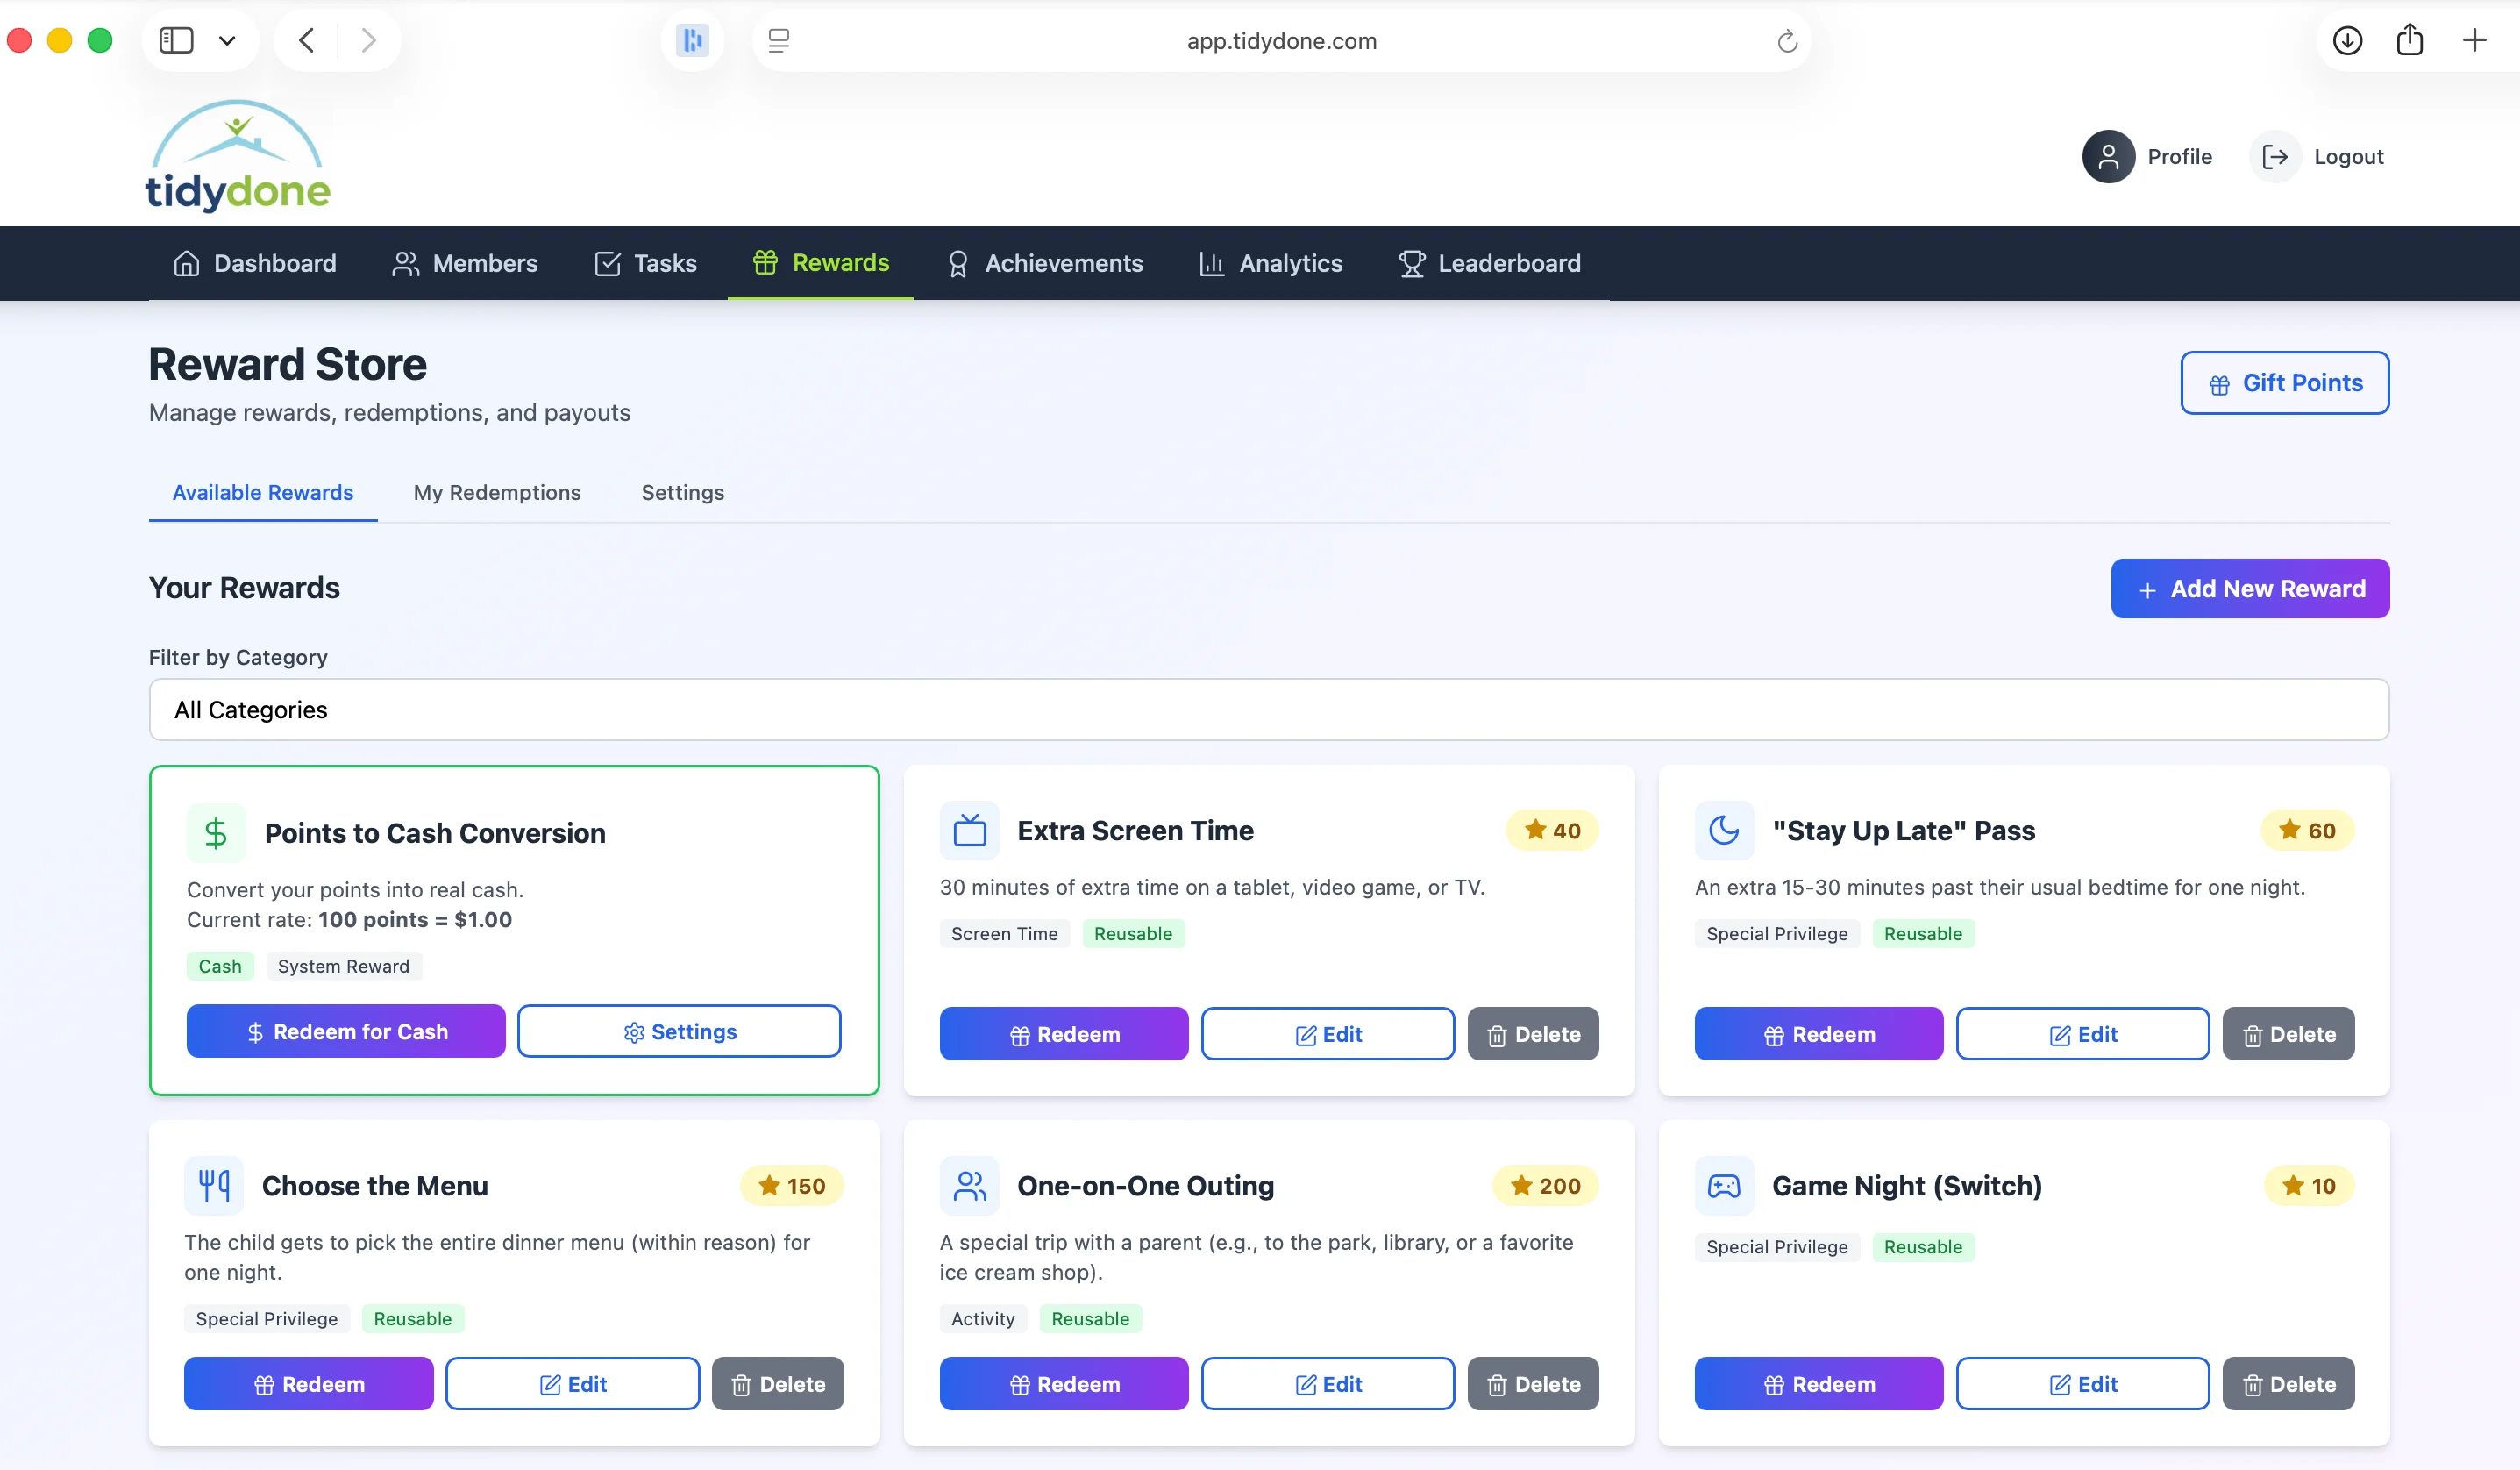Click the 60 points badge on Stay Up Late

[x=2307, y=831]
